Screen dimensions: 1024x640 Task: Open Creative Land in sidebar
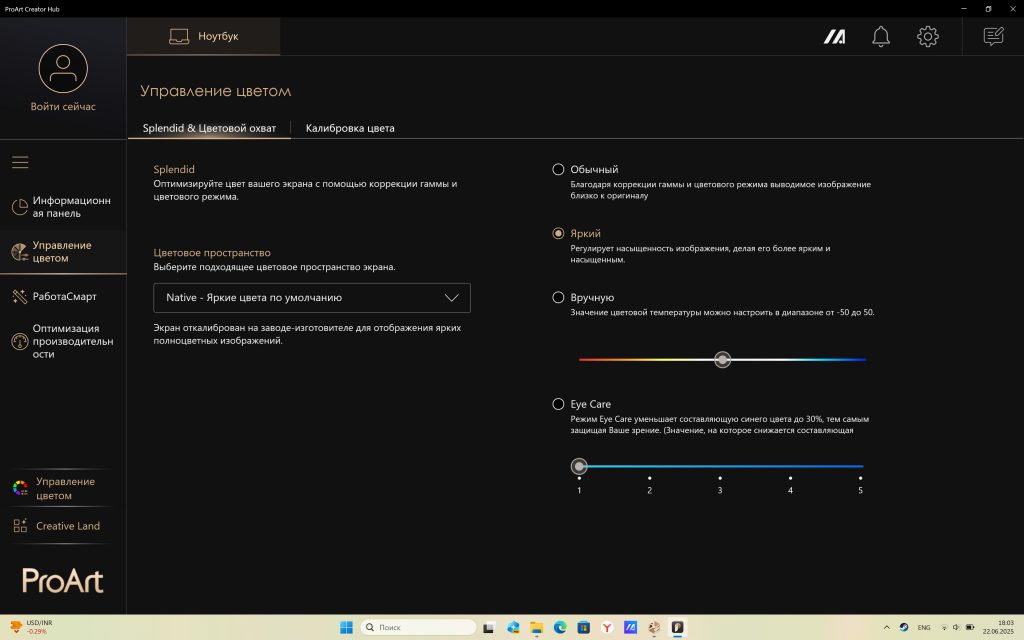click(57, 526)
